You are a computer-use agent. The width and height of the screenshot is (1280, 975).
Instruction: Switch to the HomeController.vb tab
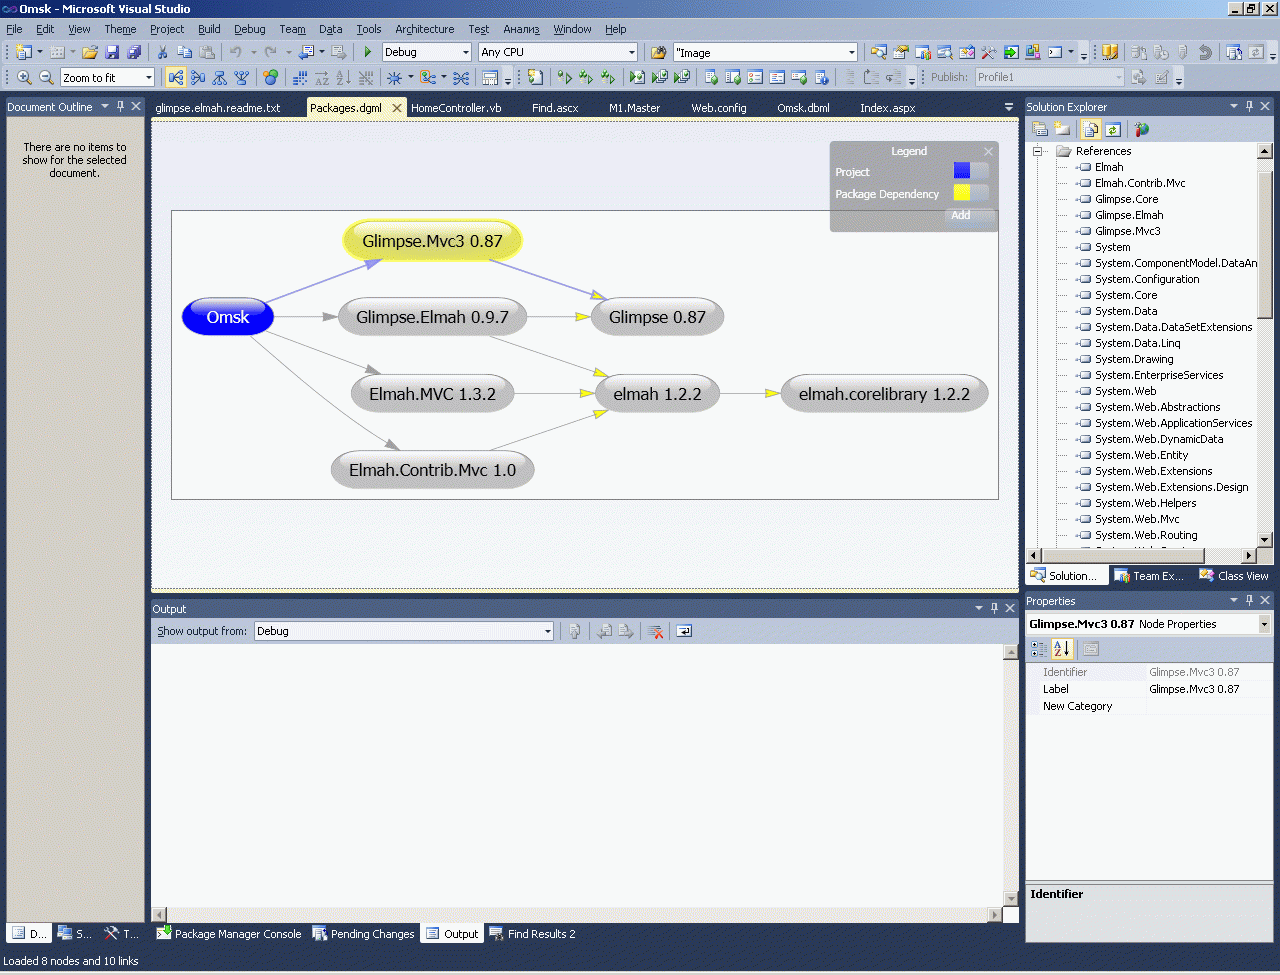pos(456,108)
